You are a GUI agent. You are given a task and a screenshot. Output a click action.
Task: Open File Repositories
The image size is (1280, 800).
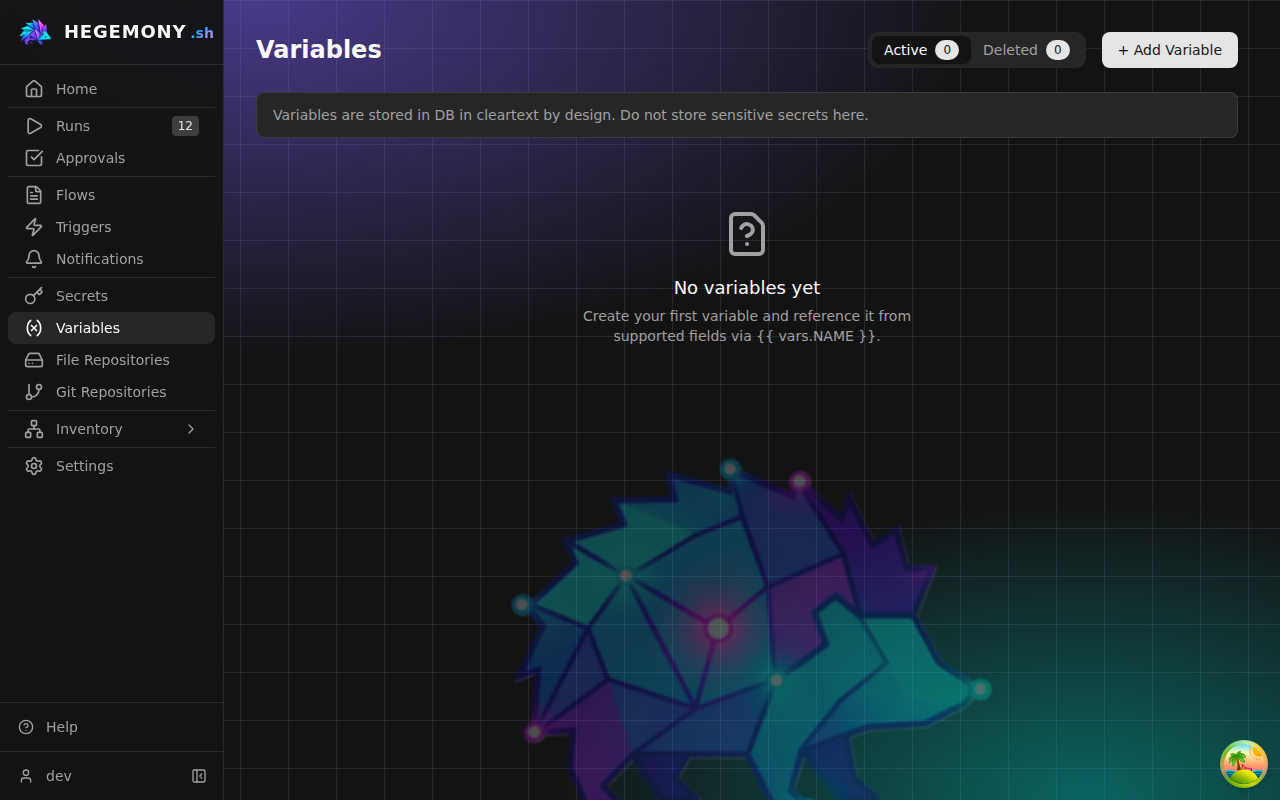111,360
